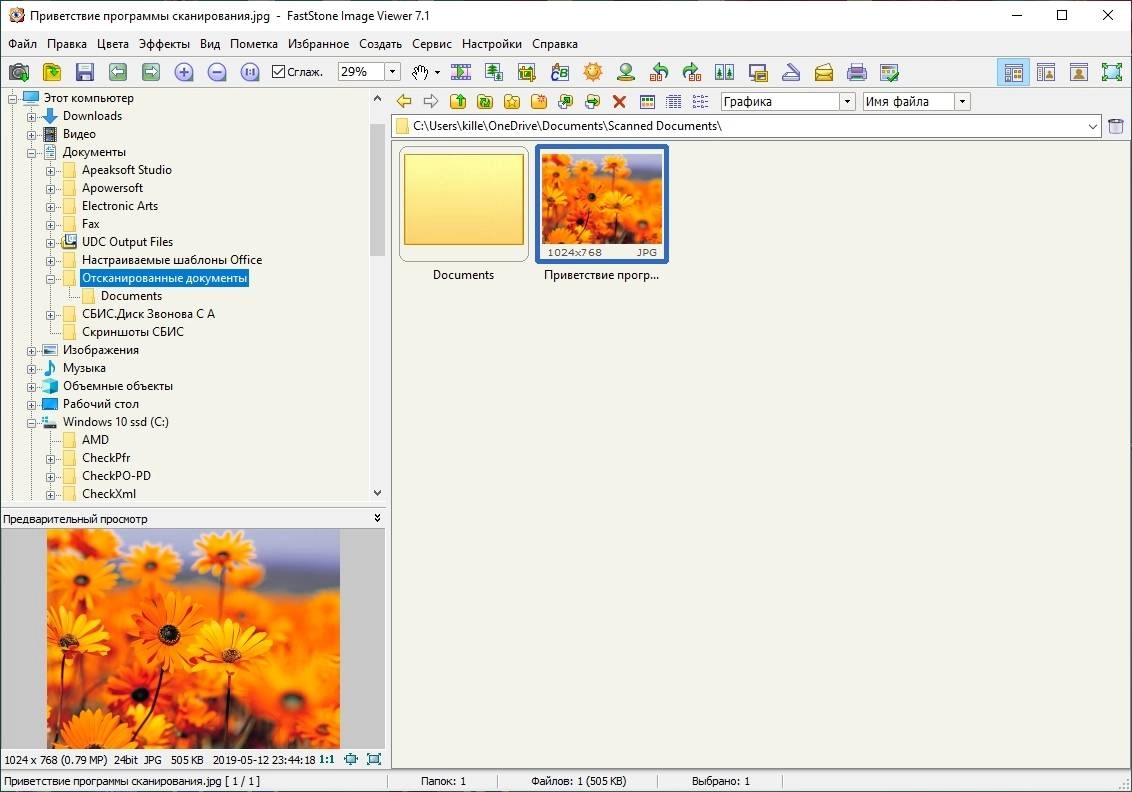Click the fit preview icon left of the last icon
1132x792 pixels.
pos(351,759)
